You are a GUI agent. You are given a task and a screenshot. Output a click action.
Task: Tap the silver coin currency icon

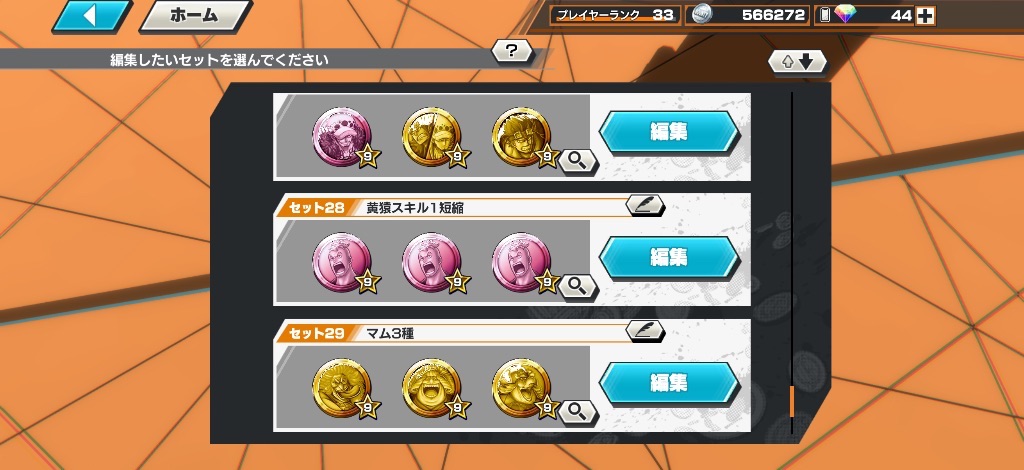click(702, 15)
